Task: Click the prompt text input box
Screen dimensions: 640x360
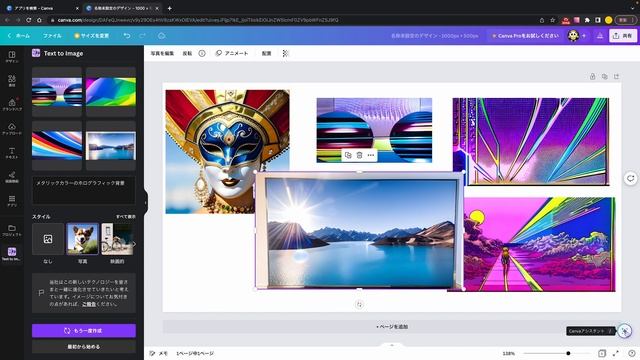Action: (x=84, y=190)
